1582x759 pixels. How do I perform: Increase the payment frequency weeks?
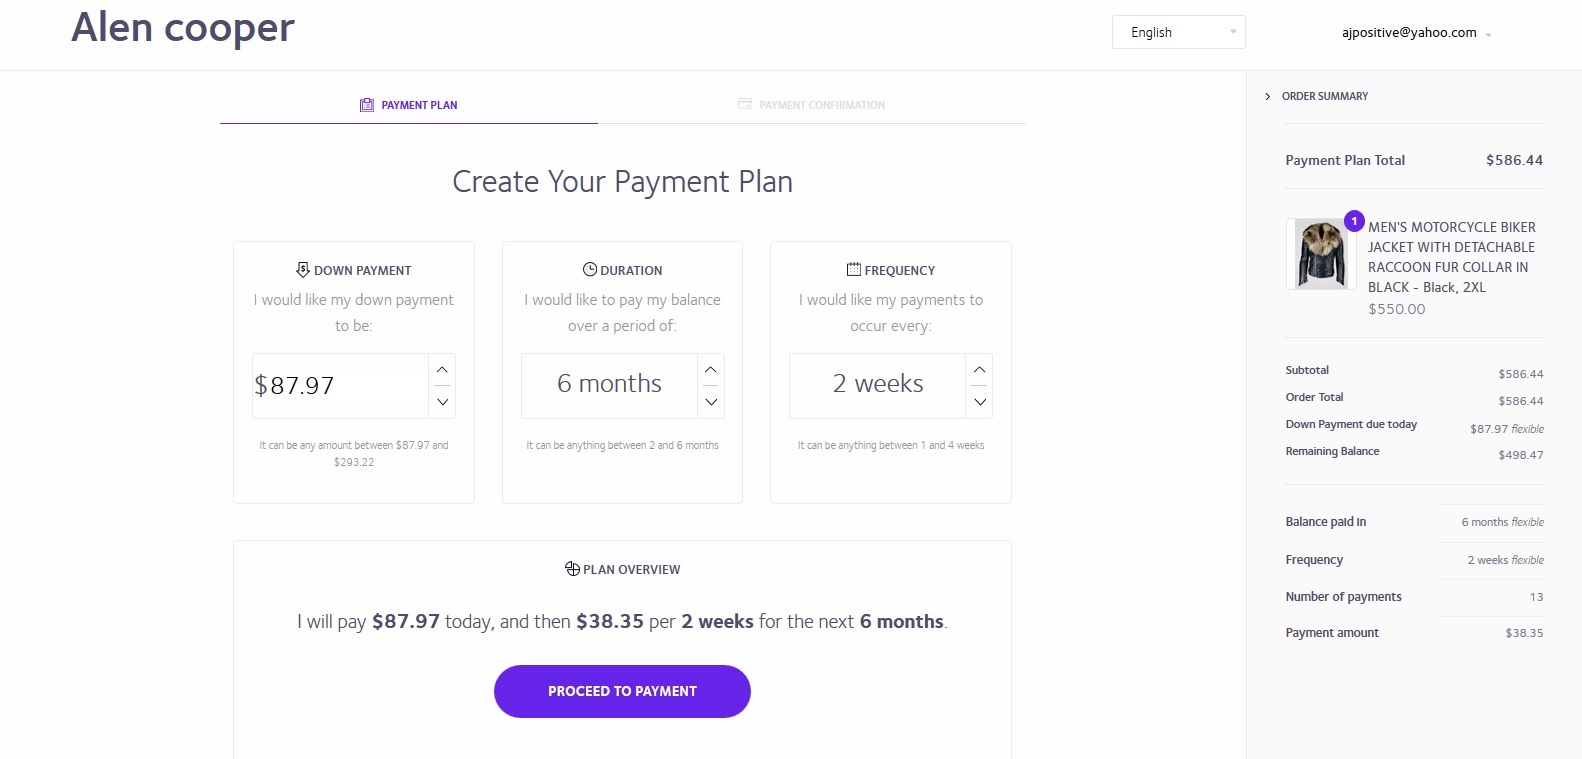point(980,370)
